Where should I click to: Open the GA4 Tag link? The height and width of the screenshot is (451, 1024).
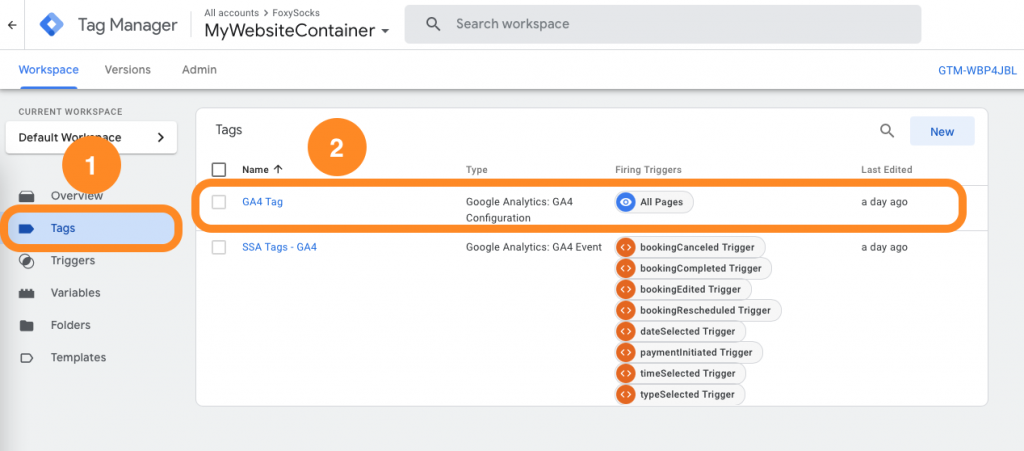click(x=263, y=202)
